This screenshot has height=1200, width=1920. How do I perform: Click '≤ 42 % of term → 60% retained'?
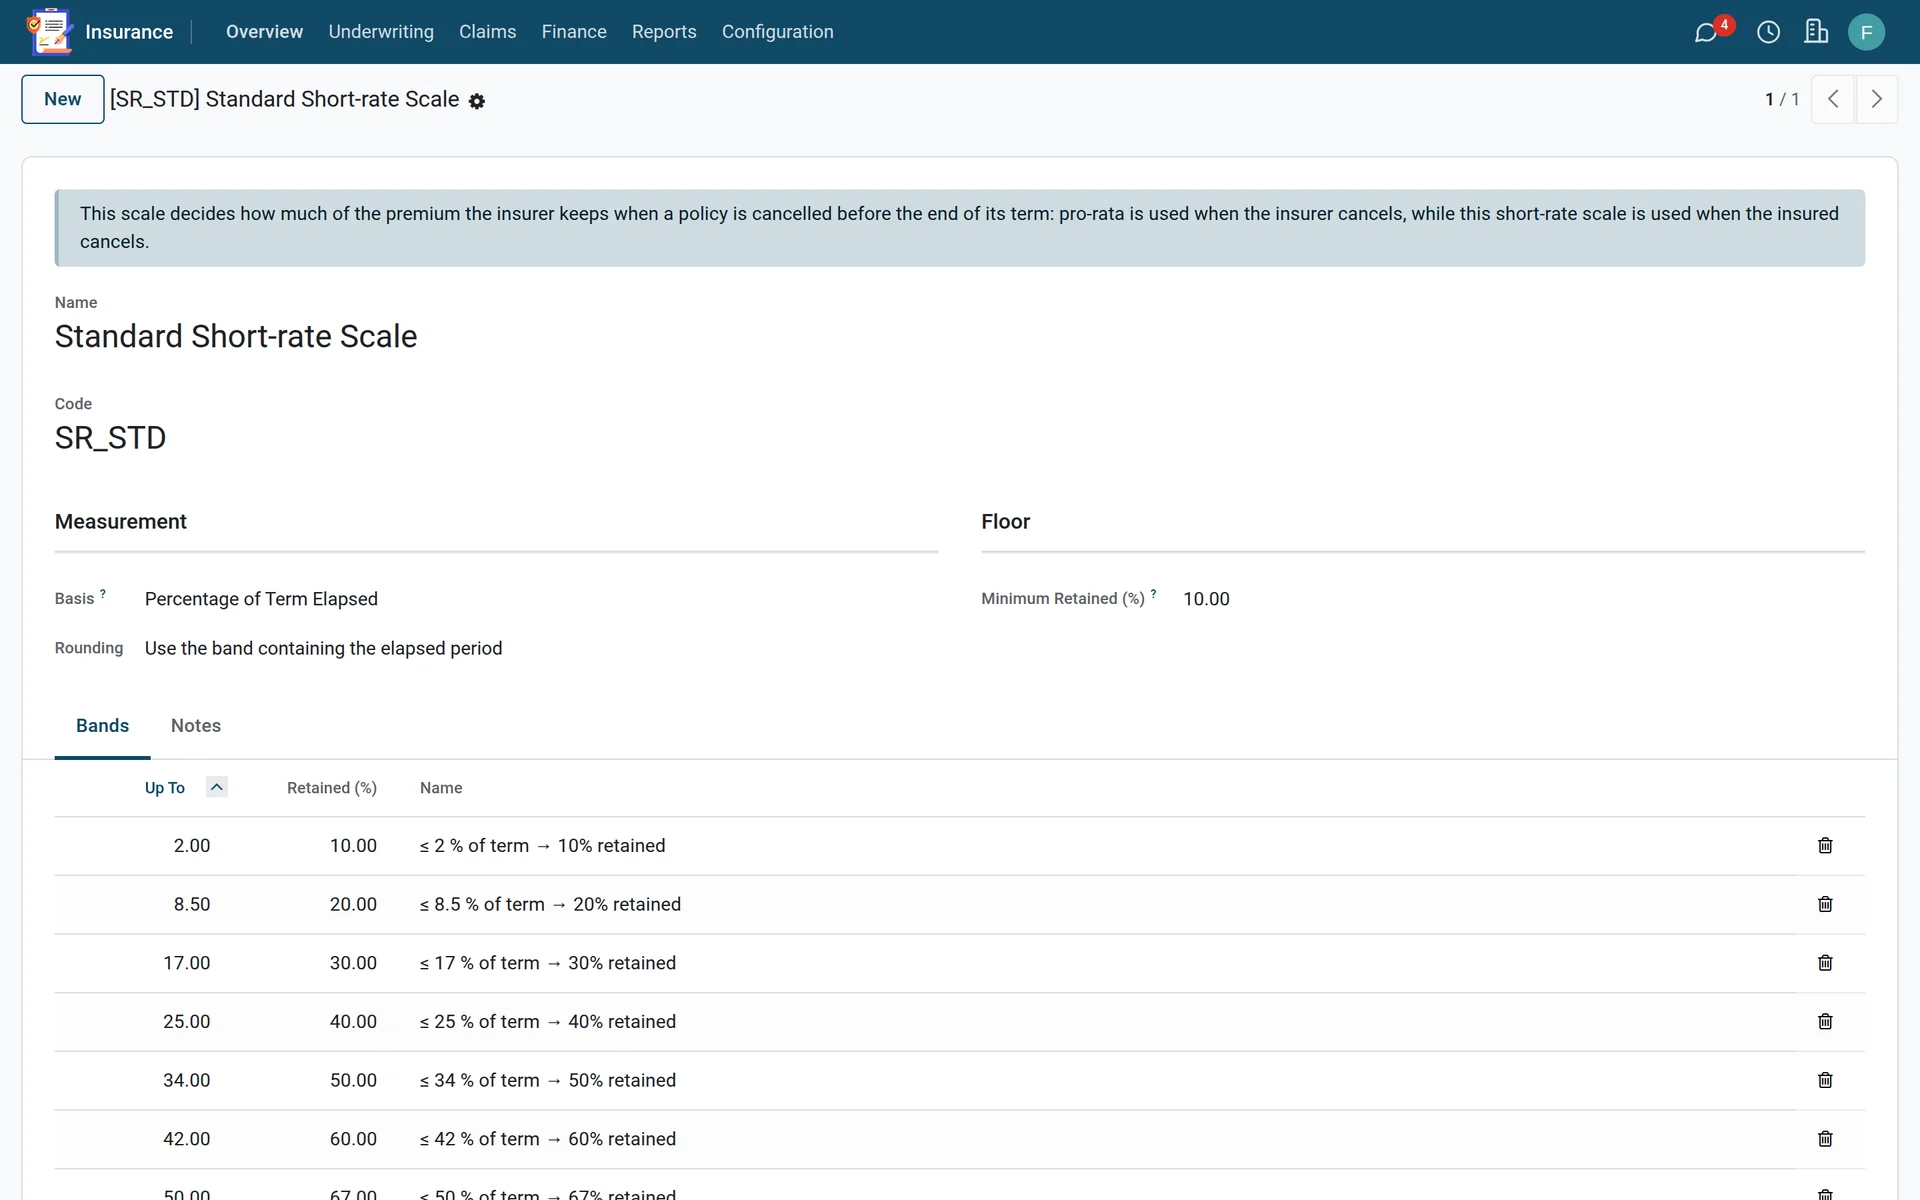(x=548, y=1139)
